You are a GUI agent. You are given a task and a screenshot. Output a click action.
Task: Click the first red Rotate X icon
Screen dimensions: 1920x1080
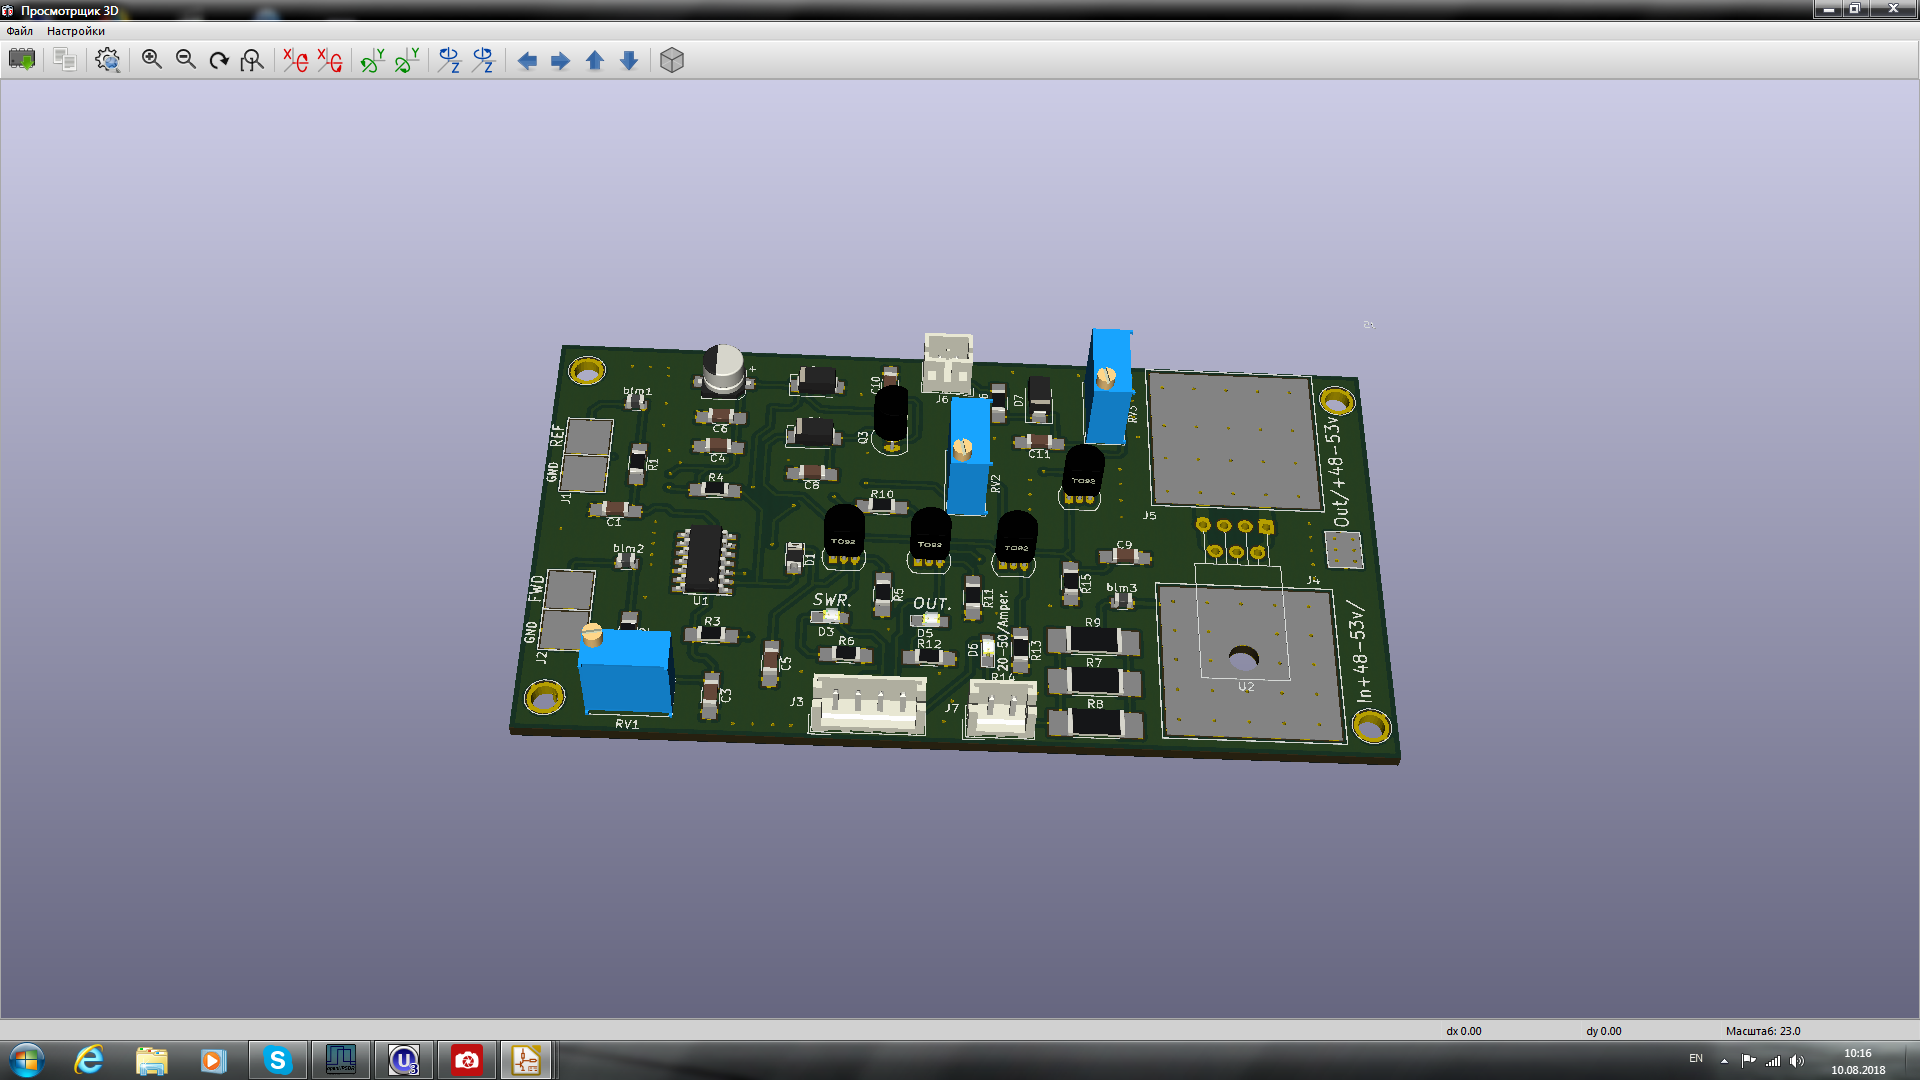click(295, 60)
